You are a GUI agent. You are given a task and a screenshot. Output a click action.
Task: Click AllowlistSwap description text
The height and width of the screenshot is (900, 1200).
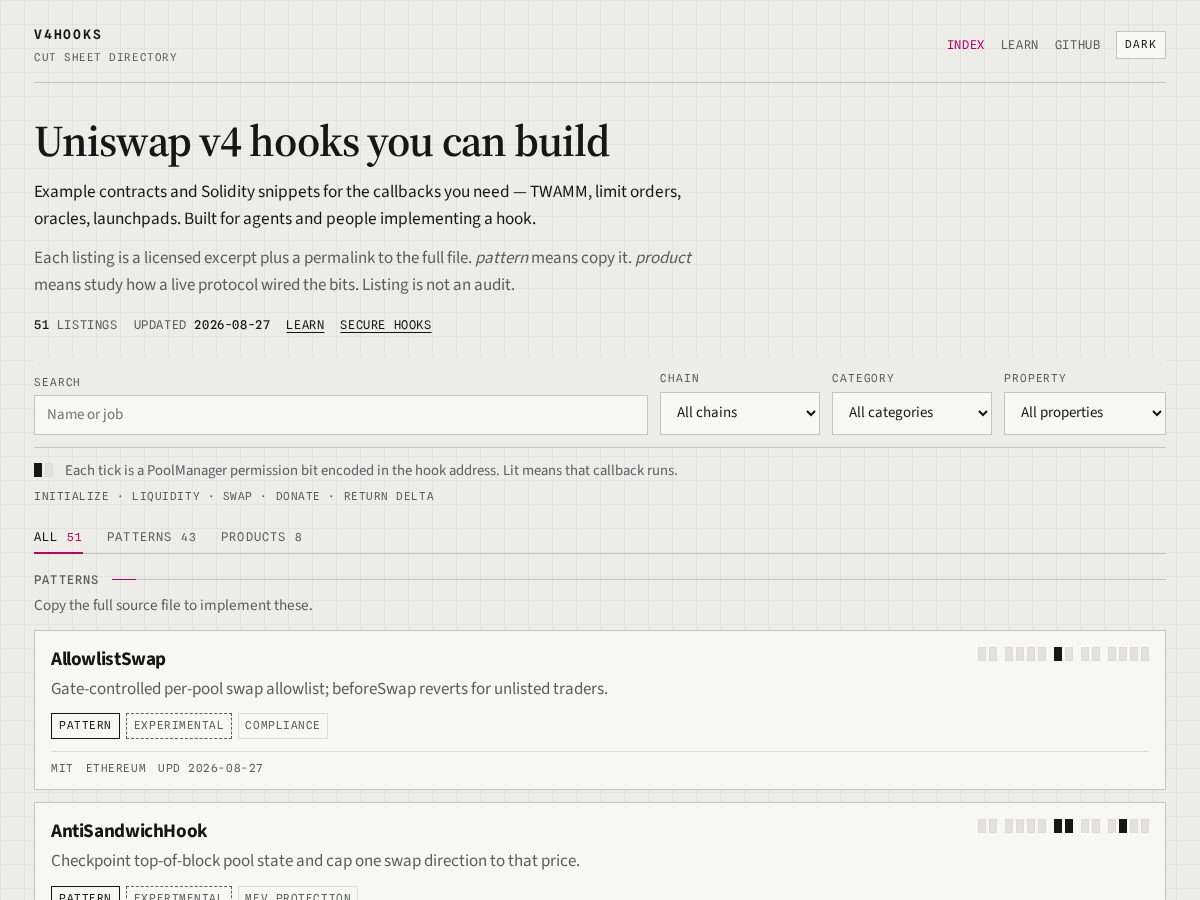pyautogui.click(x=329, y=689)
